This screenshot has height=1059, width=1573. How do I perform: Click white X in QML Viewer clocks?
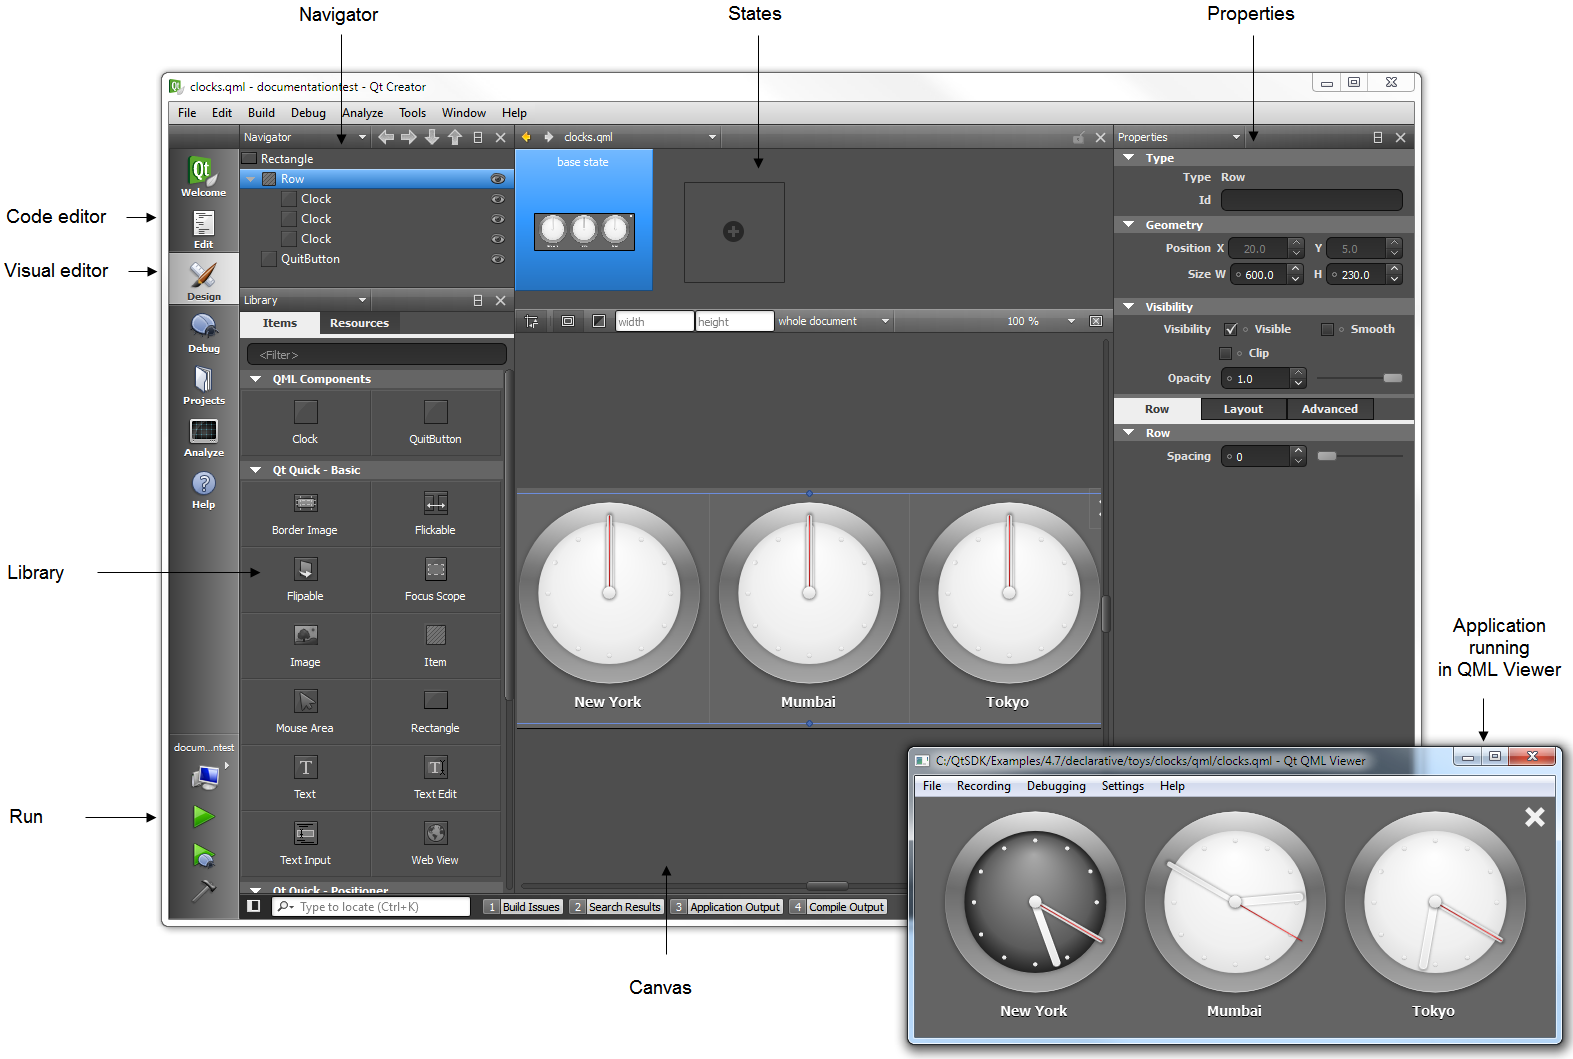pos(1534,817)
